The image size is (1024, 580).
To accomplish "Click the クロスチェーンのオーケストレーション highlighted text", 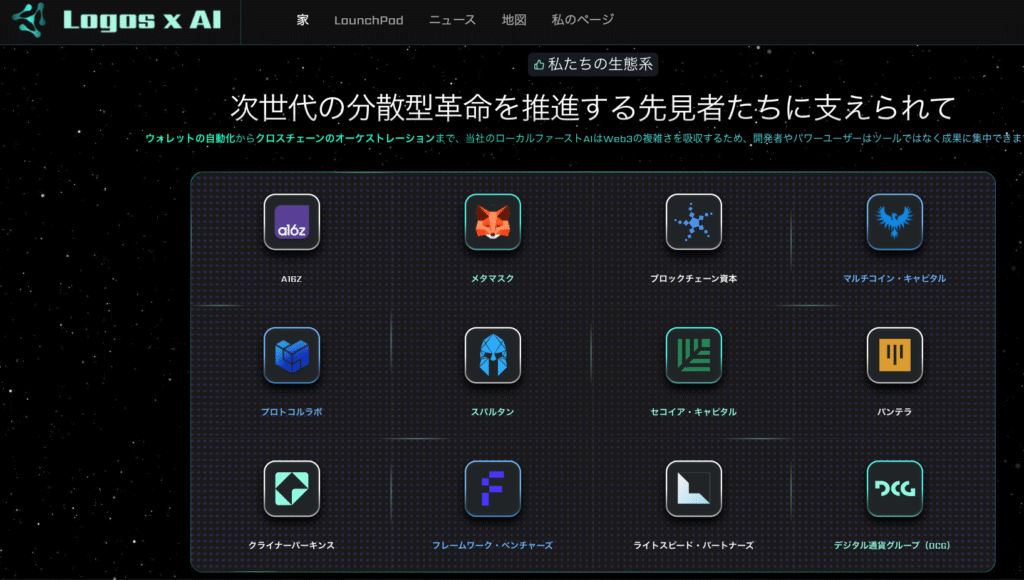I will pos(345,138).
